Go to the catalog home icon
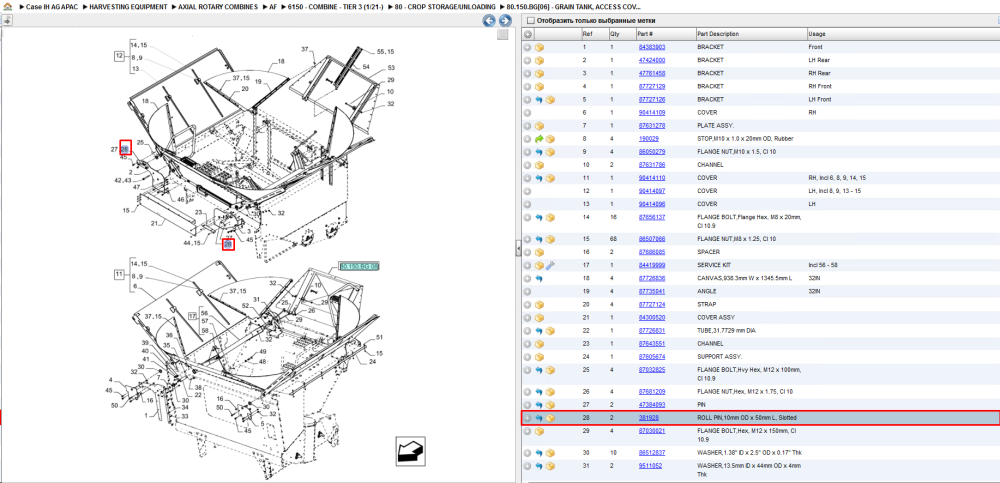Image resolution: width=1000 pixels, height=483 pixels. pyautogui.click(x=6, y=6)
